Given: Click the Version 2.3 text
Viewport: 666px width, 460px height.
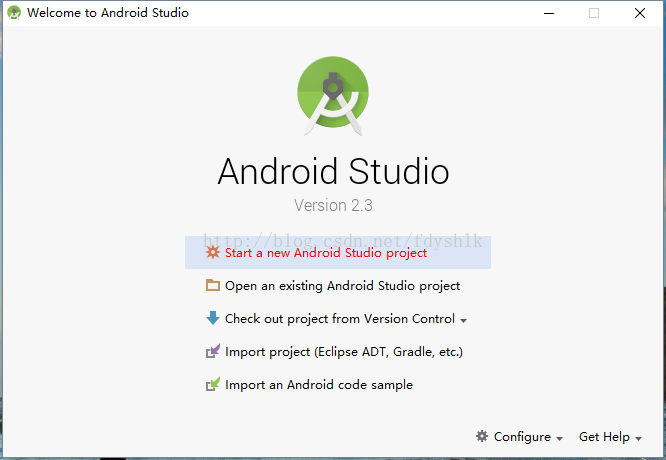Looking at the screenshot, I should pyautogui.click(x=333, y=206).
